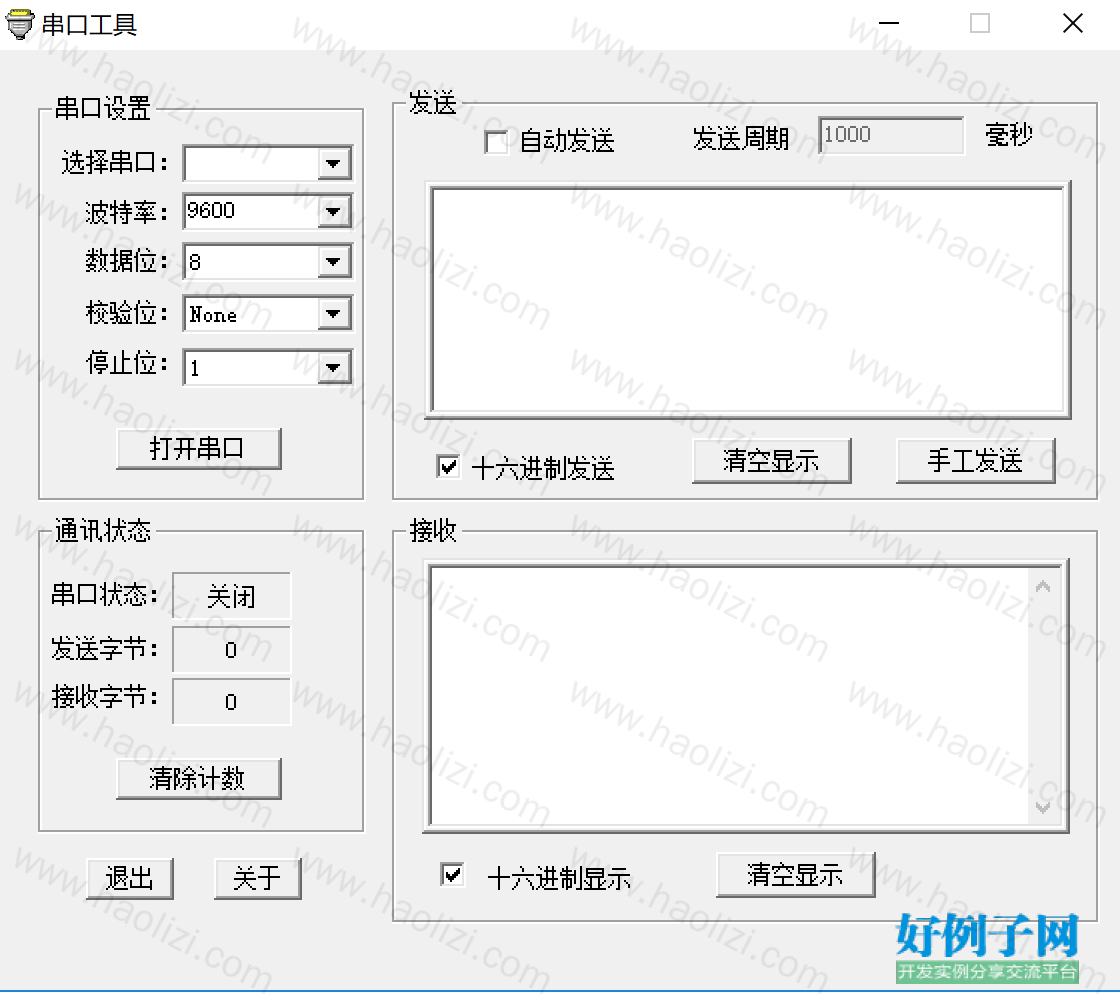The height and width of the screenshot is (994, 1120).
Task: Click 清空显示 in the 接收 panel
Action: coord(795,875)
